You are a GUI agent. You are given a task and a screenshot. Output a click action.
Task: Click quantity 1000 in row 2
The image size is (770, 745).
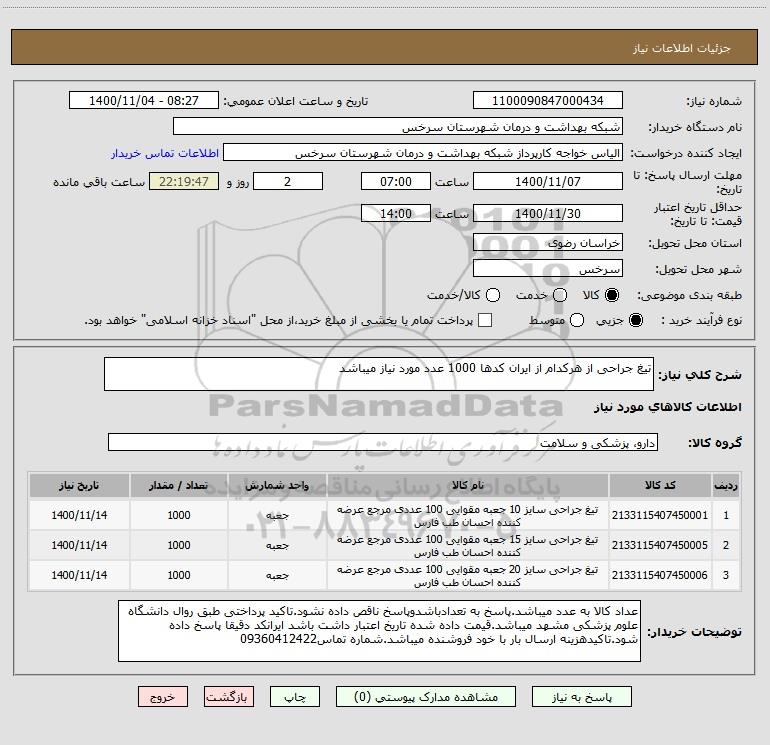tap(179, 545)
